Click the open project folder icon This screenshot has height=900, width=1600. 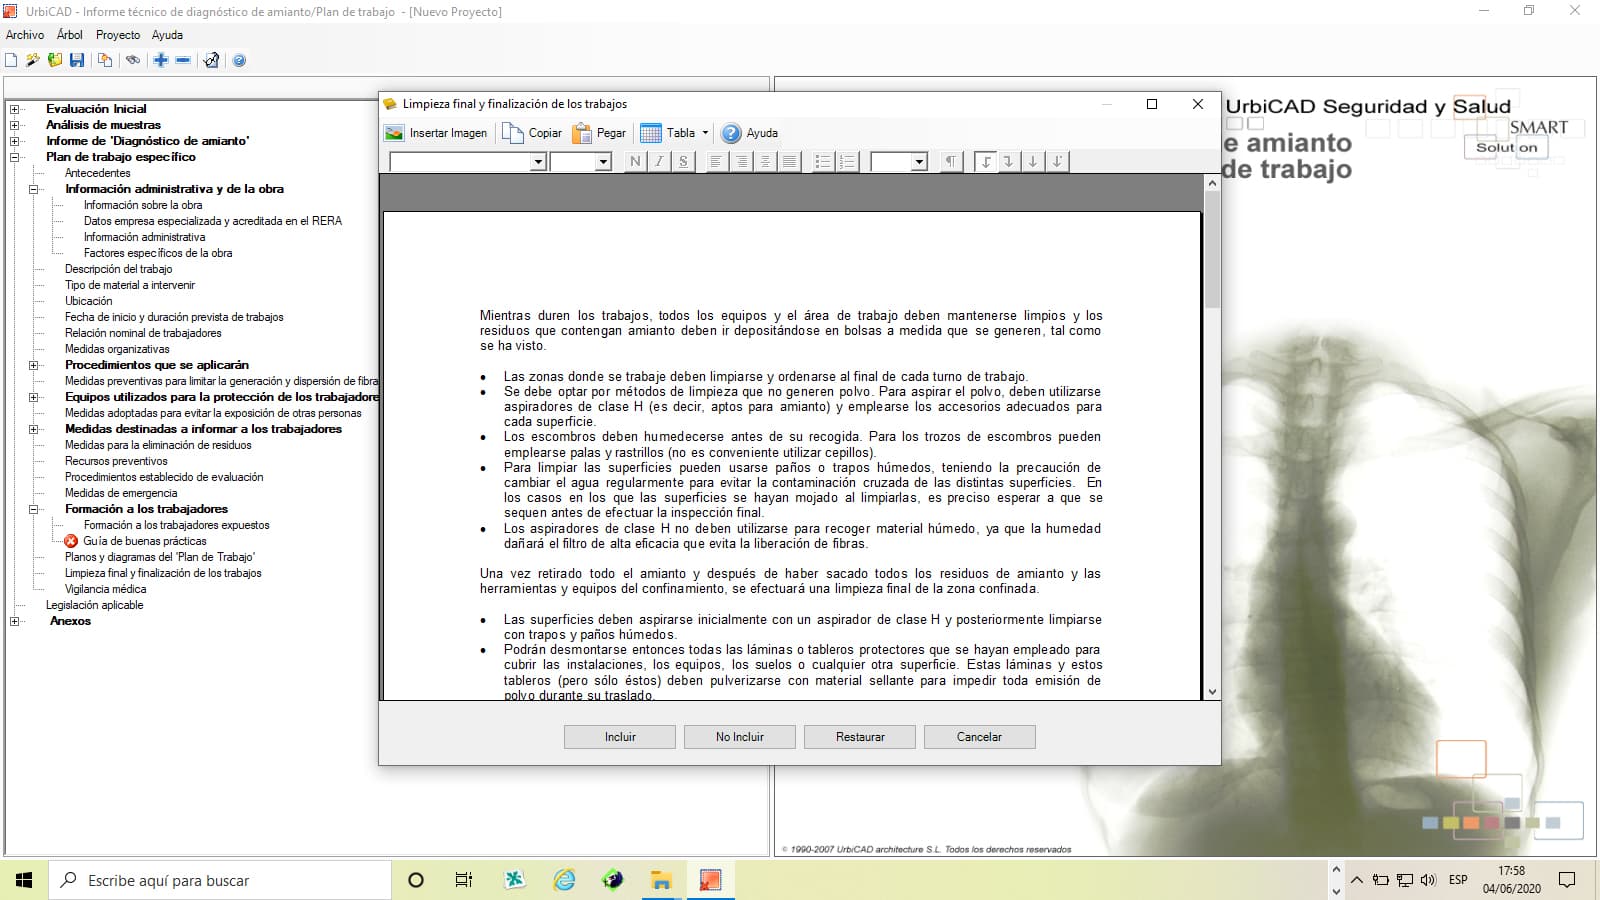55,60
